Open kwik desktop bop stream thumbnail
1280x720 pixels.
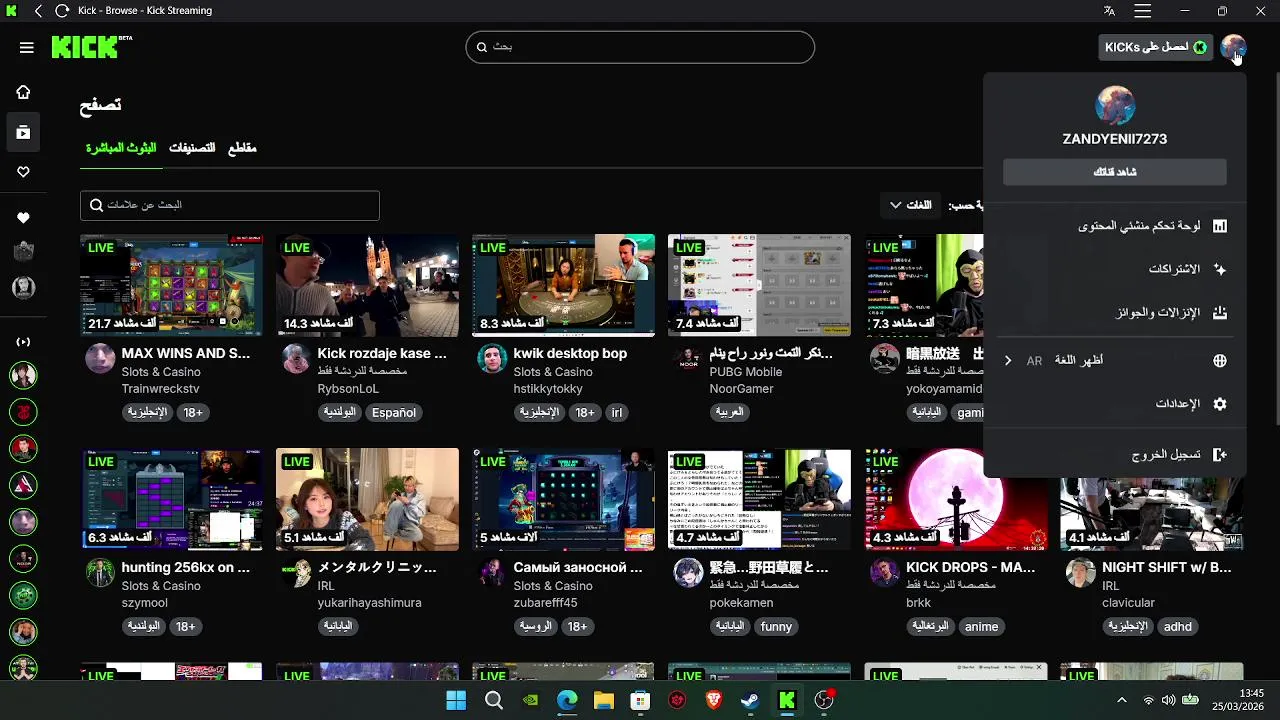[x=564, y=285]
